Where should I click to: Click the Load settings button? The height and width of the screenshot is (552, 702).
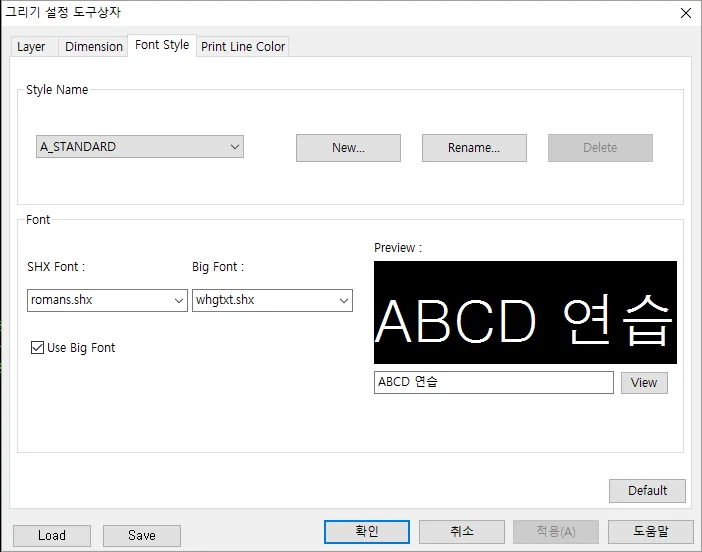[52, 536]
